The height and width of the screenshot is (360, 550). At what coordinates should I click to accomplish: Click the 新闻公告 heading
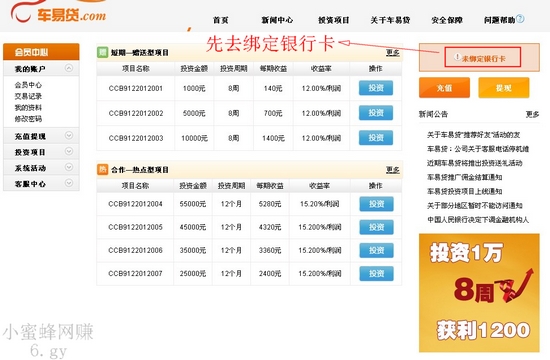pos(433,114)
